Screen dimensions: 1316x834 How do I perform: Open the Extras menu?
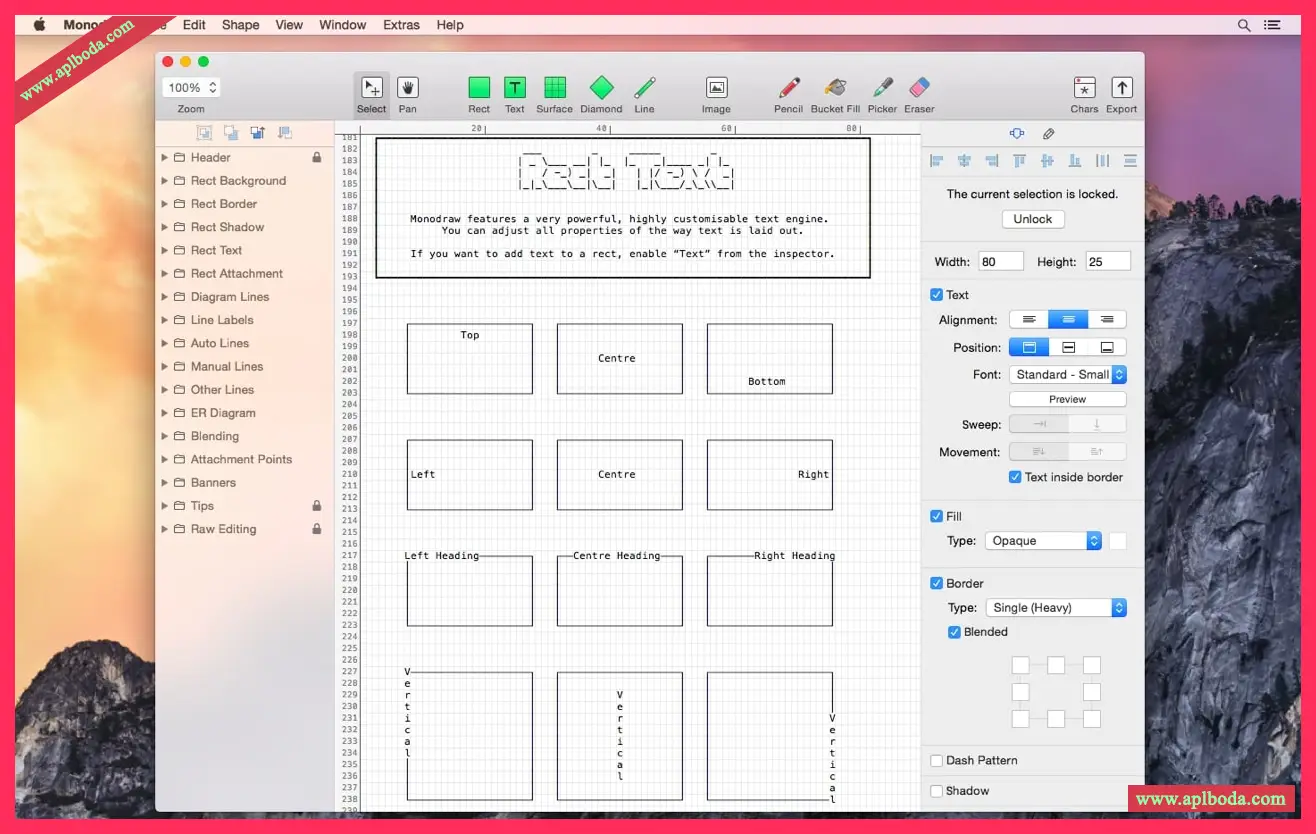click(401, 25)
